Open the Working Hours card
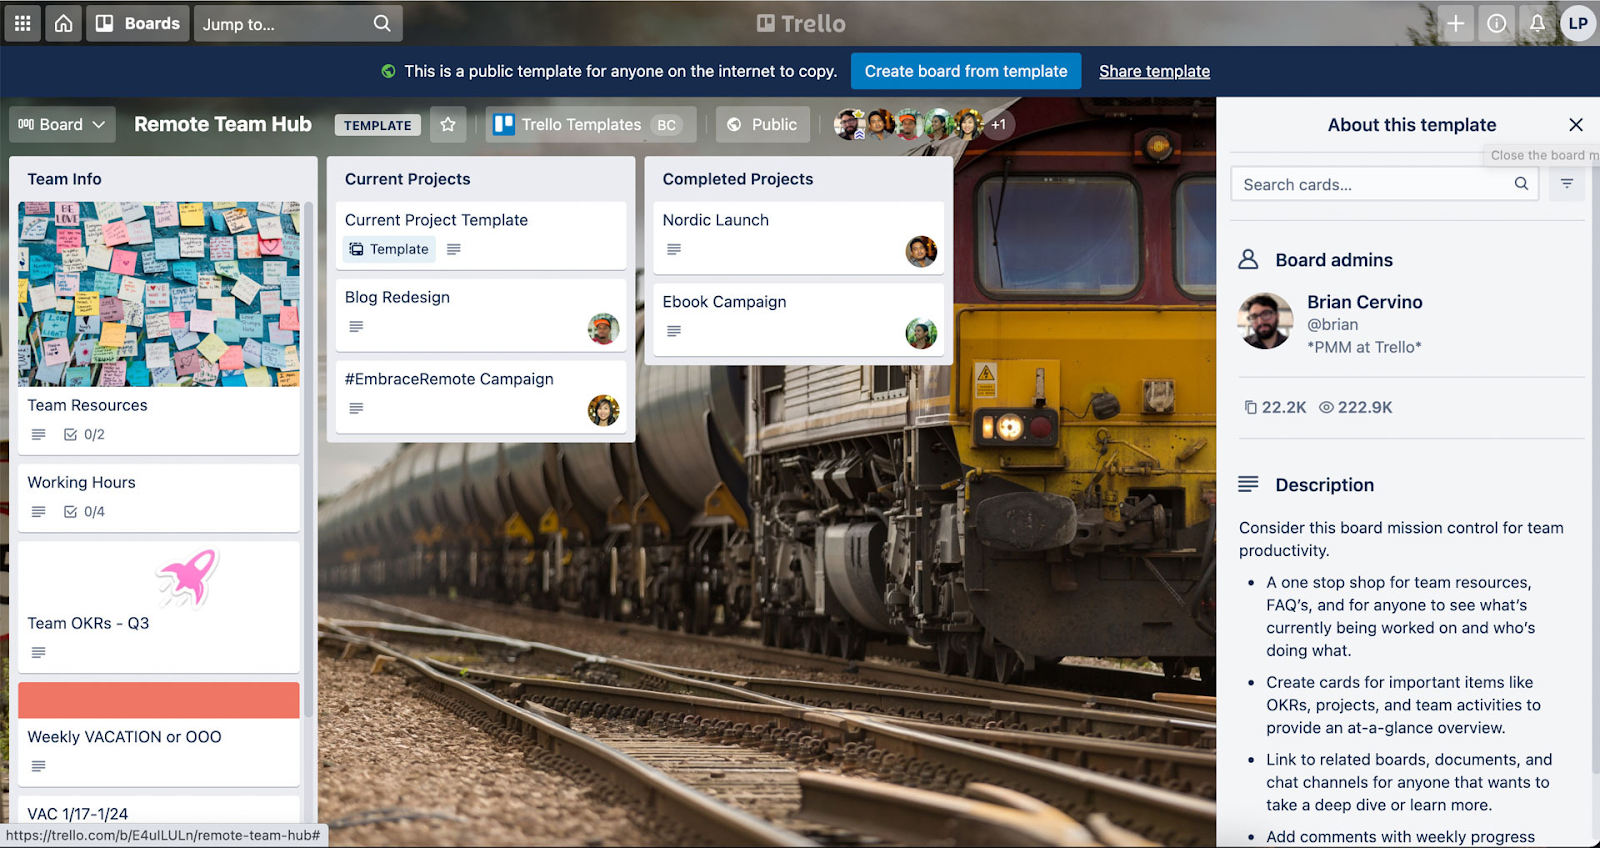1600x848 pixels. (x=159, y=497)
